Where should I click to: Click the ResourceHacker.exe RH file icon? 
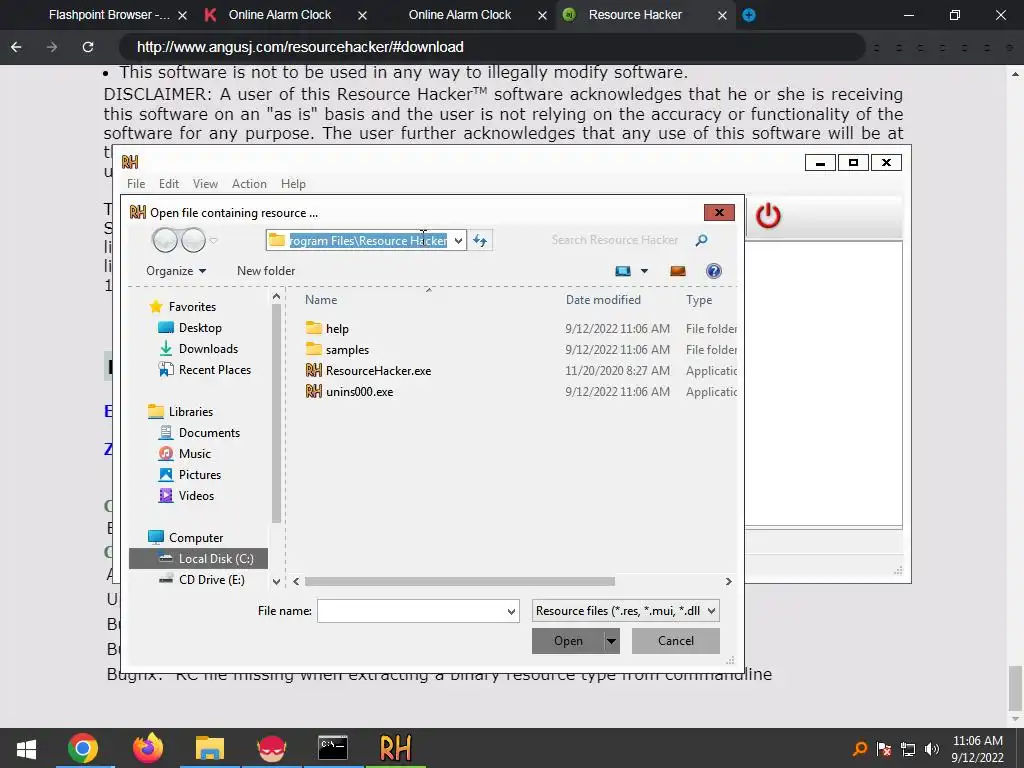point(314,370)
